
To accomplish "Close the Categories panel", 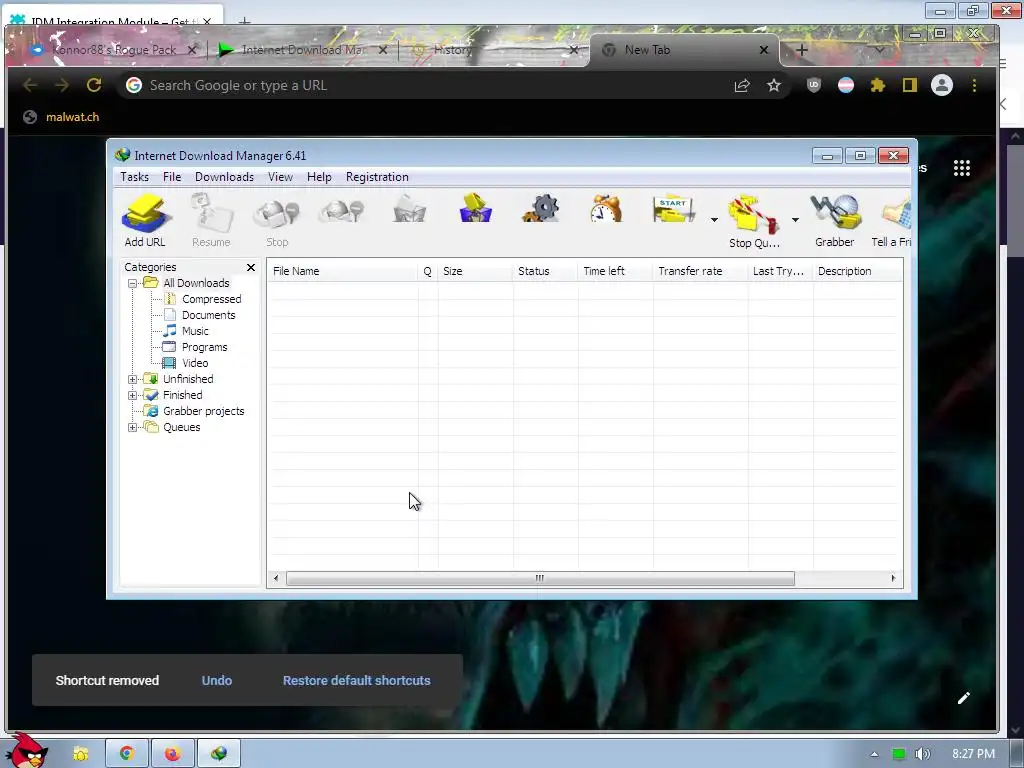I will (251, 267).
